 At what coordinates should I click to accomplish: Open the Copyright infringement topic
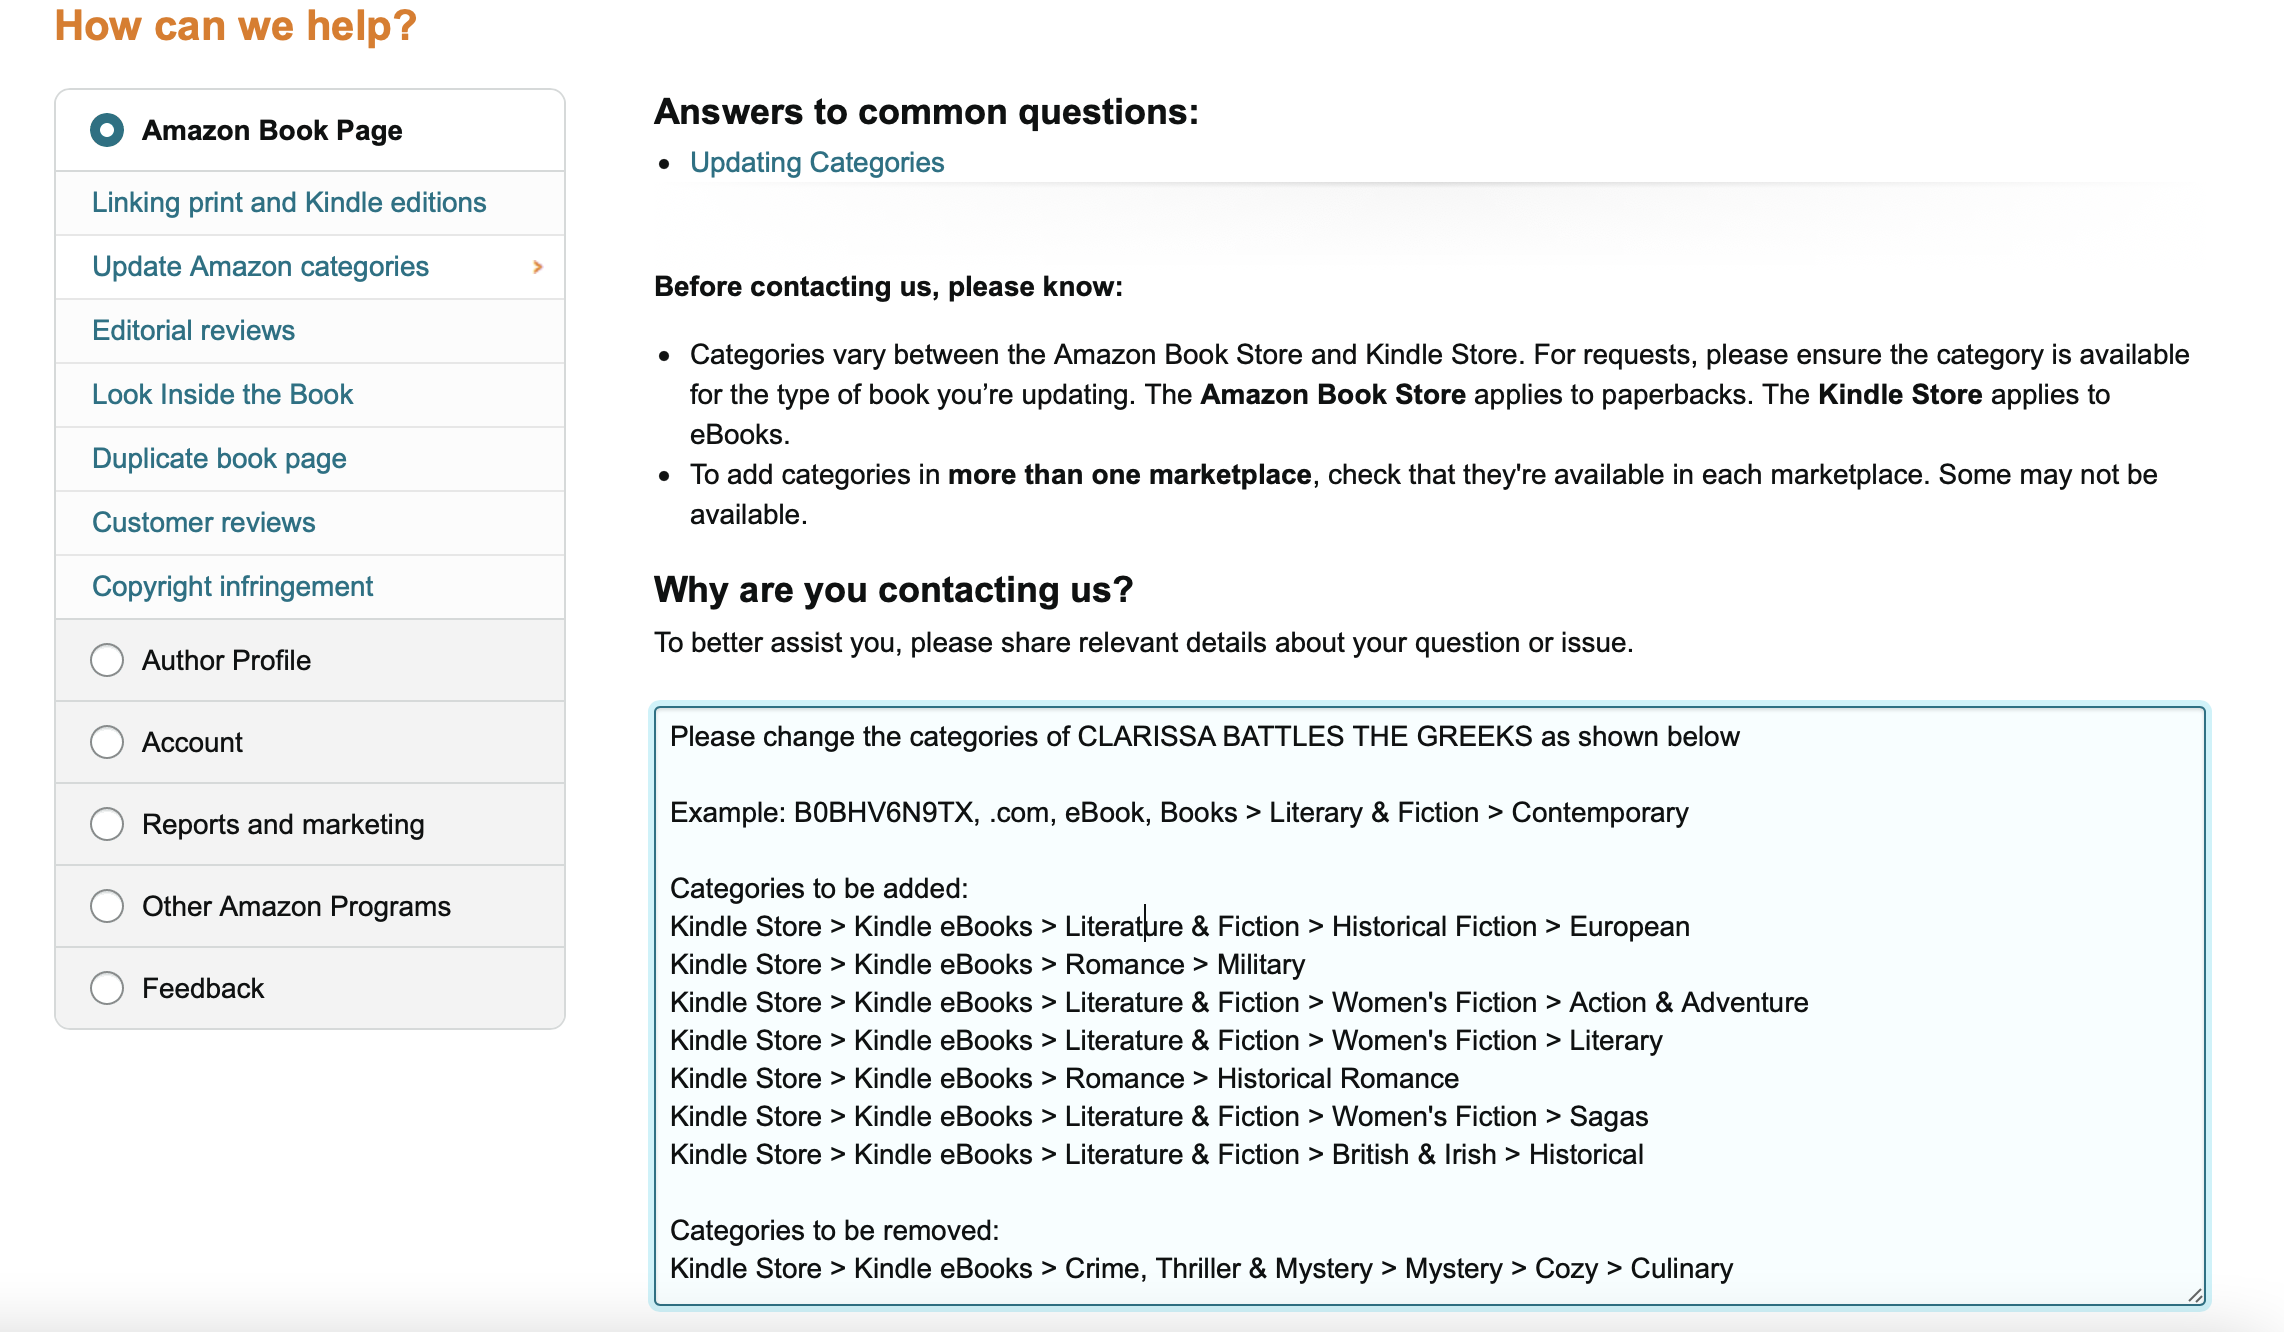pyautogui.click(x=232, y=586)
